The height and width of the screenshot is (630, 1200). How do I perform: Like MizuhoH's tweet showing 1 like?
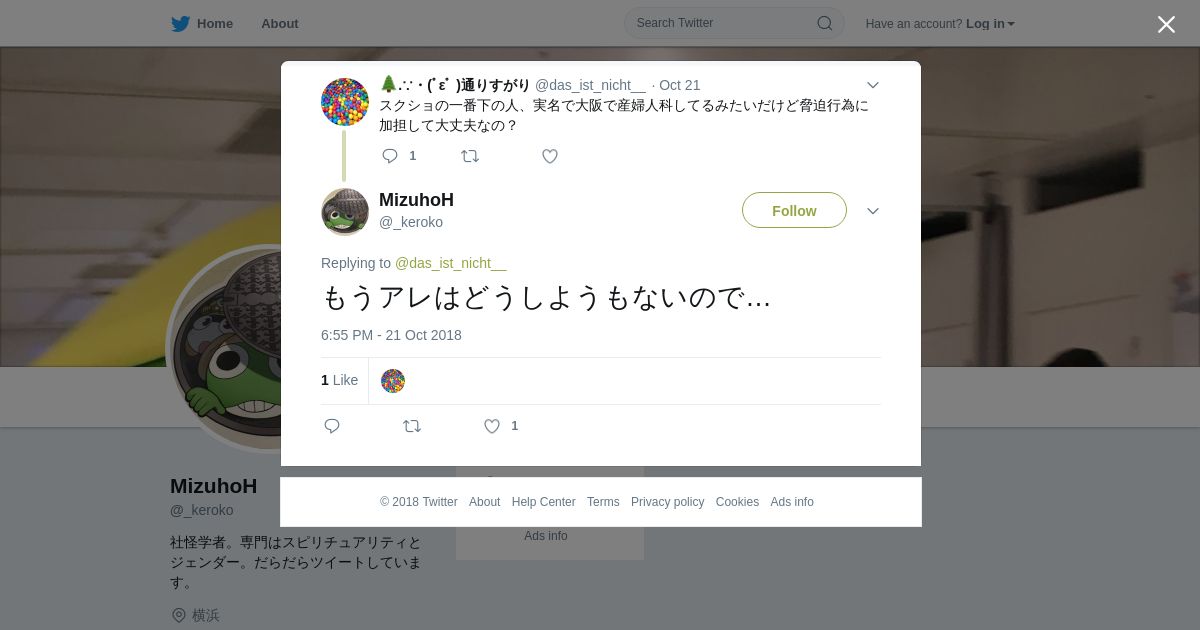[x=492, y=426]
